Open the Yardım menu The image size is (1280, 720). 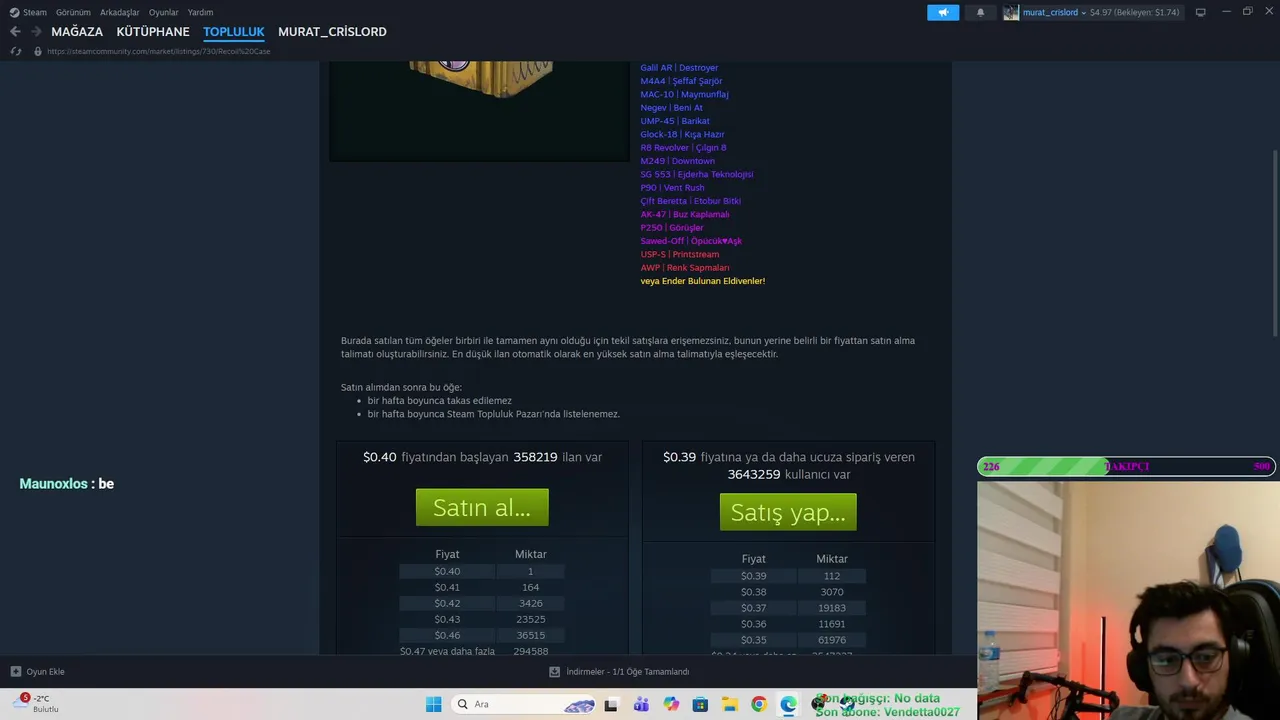[200, 12]
